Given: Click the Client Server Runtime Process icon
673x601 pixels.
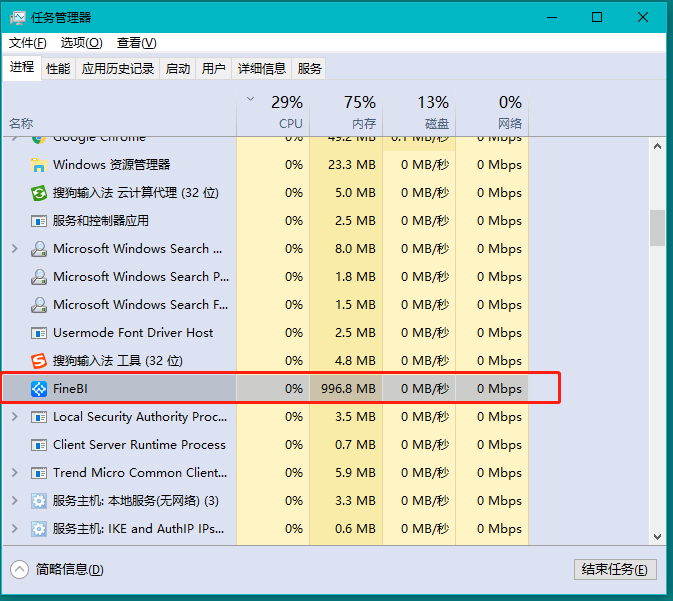Looking at the screenshot, I should click(39, 445).
